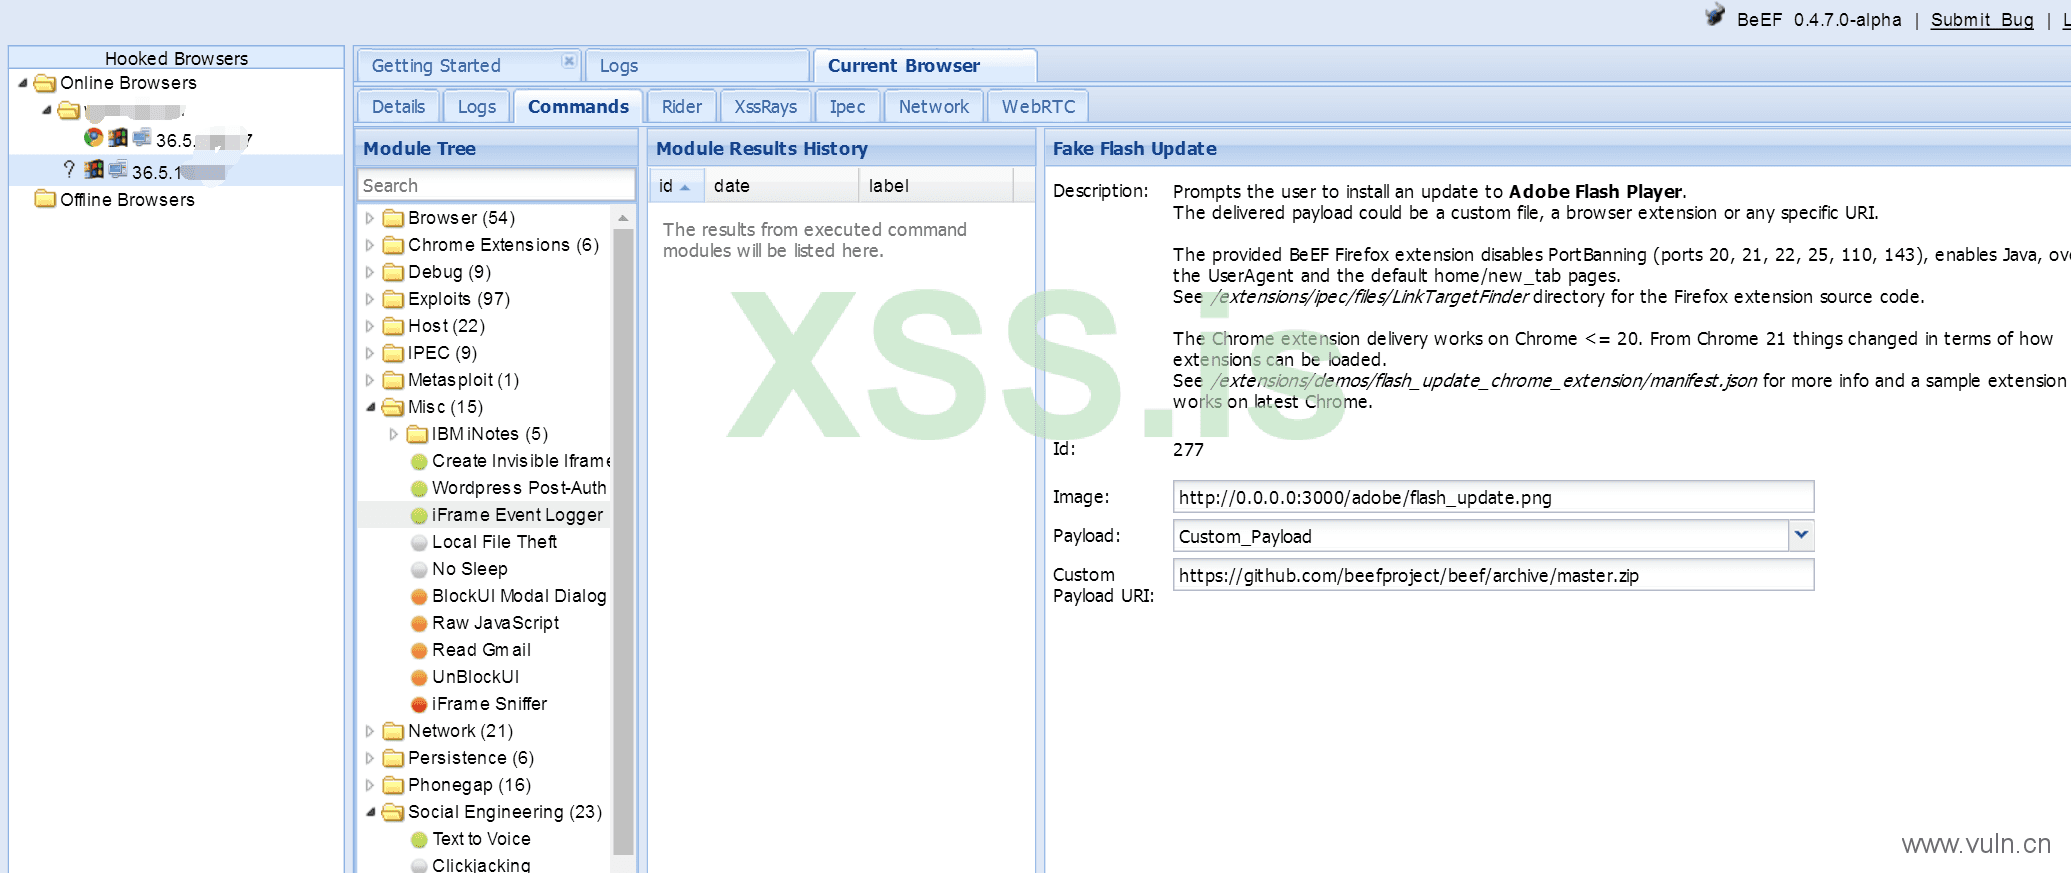Expand the Debug (9) module folder
The height and width of the screenshot is (873, 2071).
tap(370, 272)
